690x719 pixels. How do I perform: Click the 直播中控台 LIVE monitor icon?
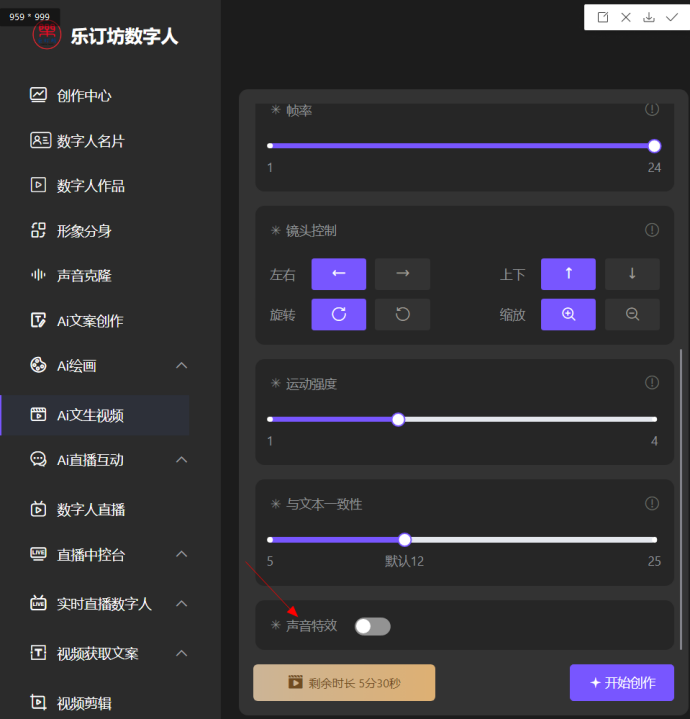point(38,554)
